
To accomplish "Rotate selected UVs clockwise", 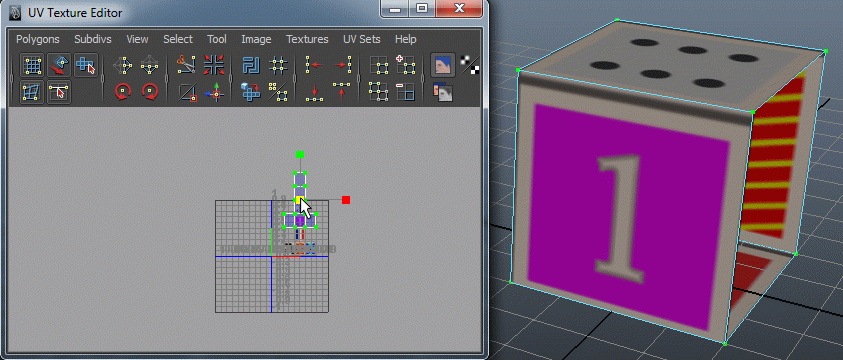I will [150, 92].
